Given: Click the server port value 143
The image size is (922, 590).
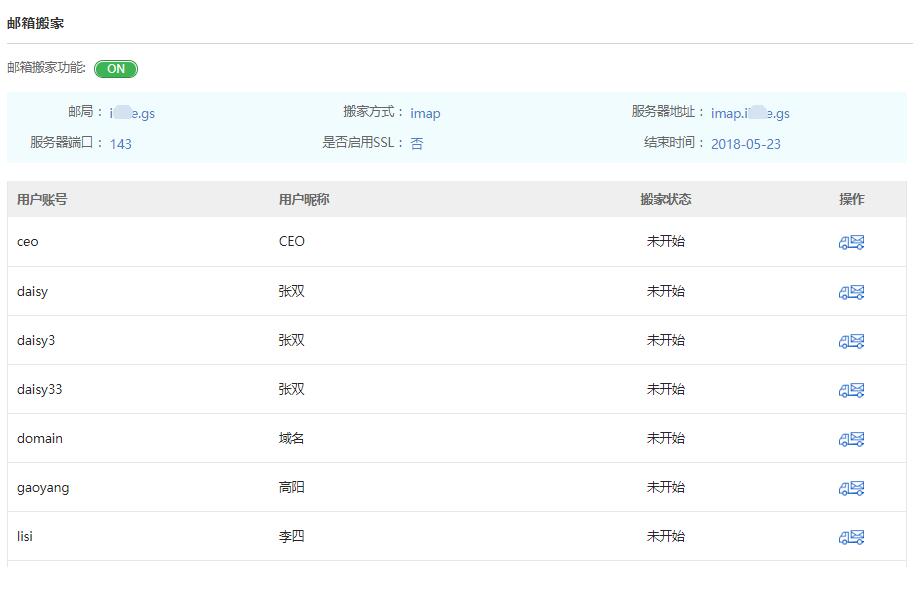Looking at the screenshot, I should coord(121,144).
